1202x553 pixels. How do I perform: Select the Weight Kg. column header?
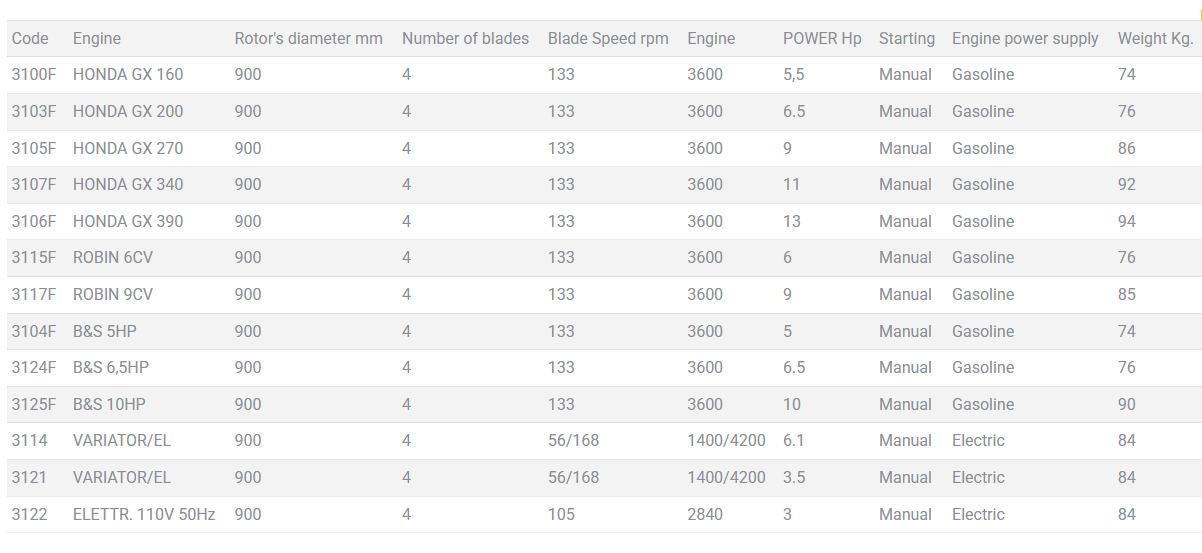tap(1155, 39)
